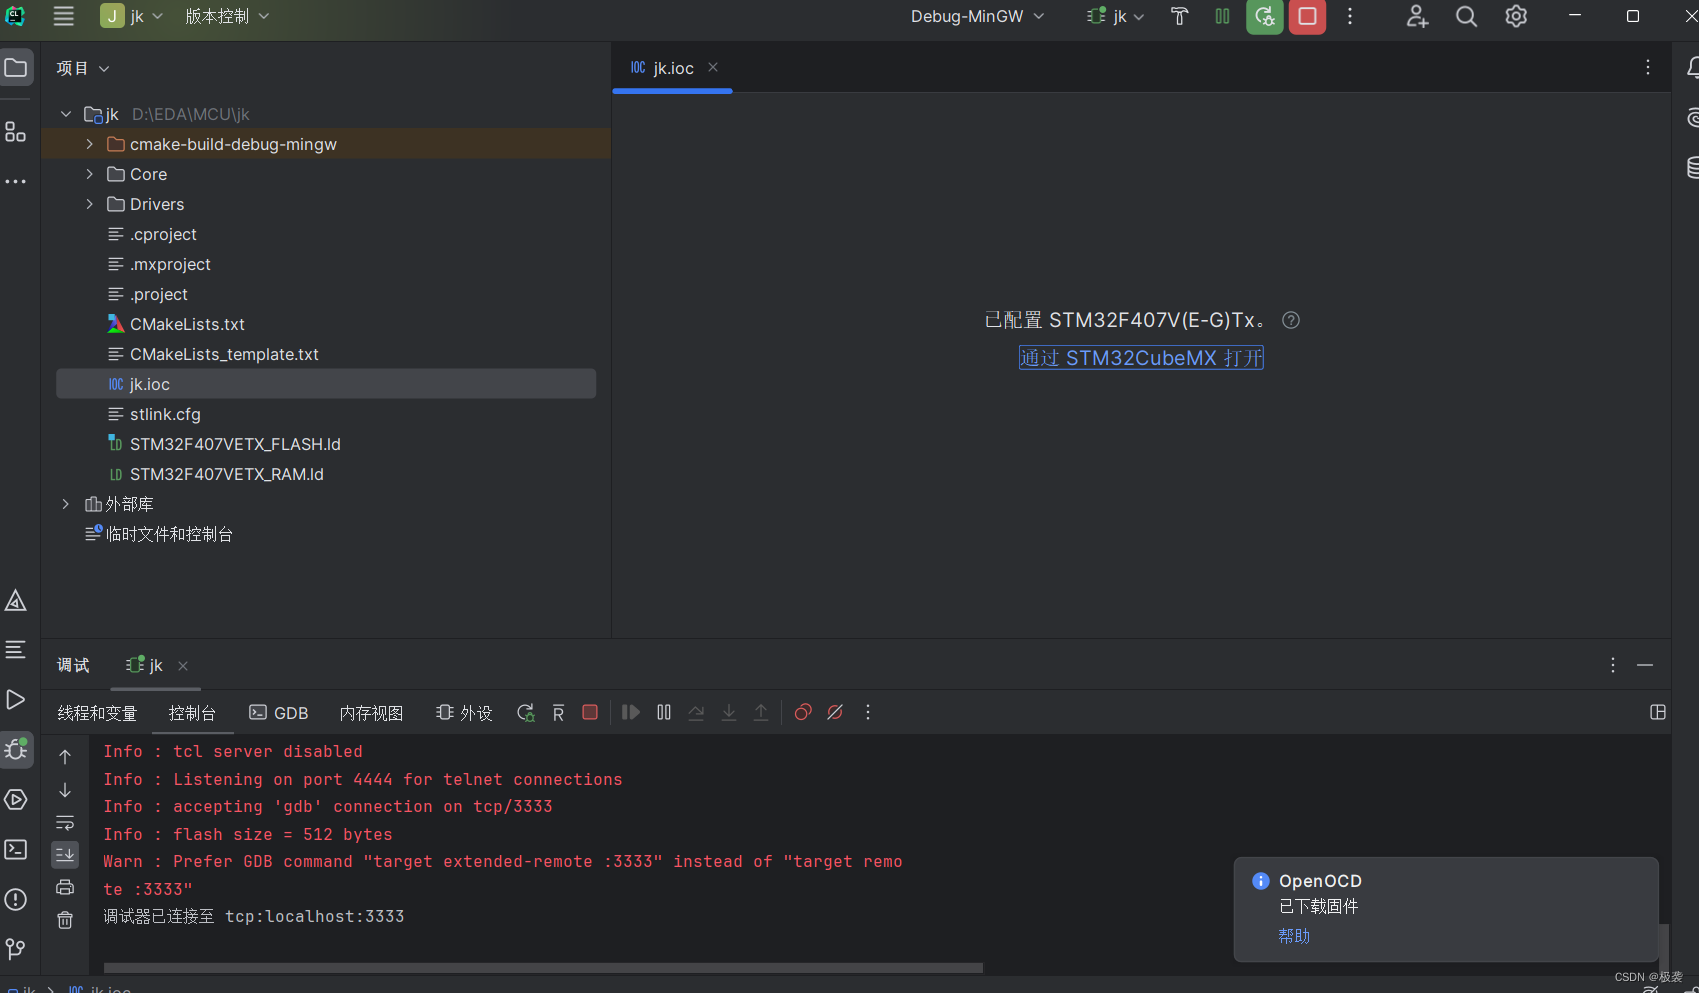Open the 项目 view selector dropdown
The height and width of the screenshot is (993, 1699).
(x=83, y=68)
